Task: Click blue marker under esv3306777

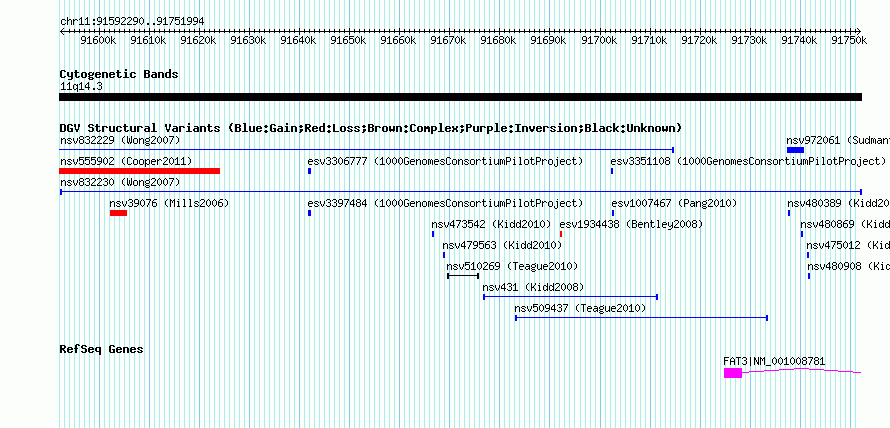Action: 309,171
